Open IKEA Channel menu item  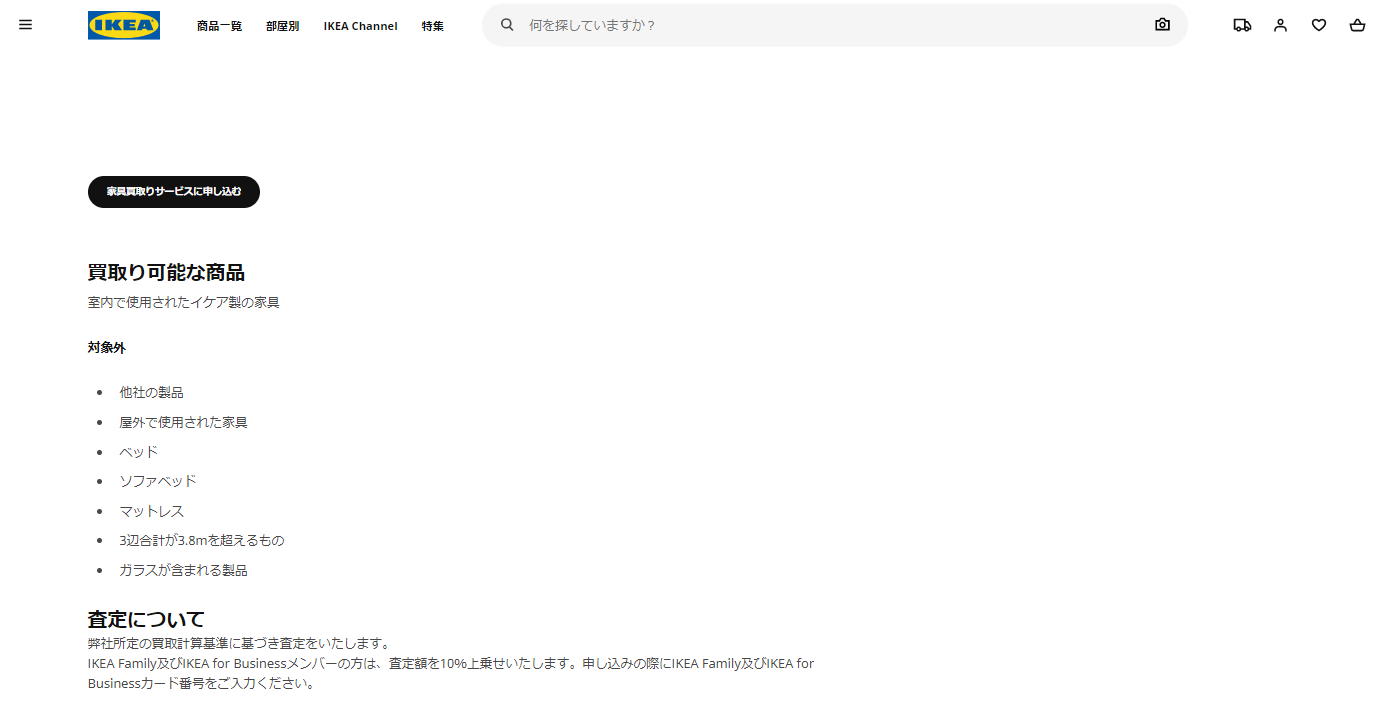click(360, 26)
